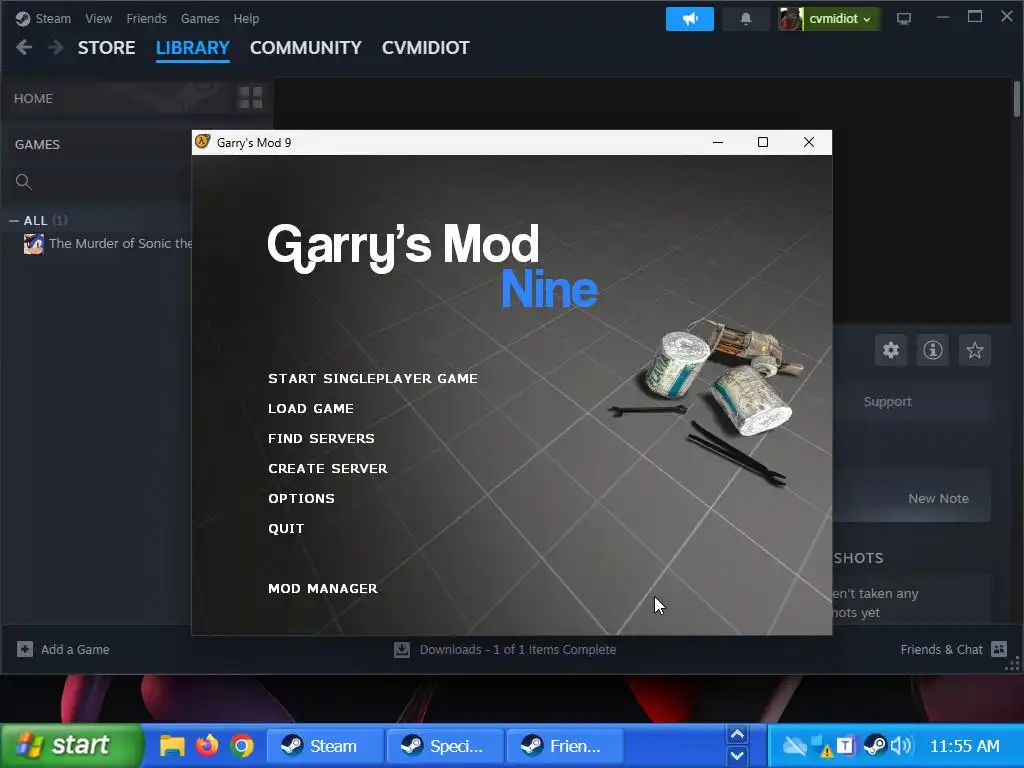The height and width of the screenshot is (768, 1024).
Task: Click the downloads icon in Steam footer
Action: point(402,649)
